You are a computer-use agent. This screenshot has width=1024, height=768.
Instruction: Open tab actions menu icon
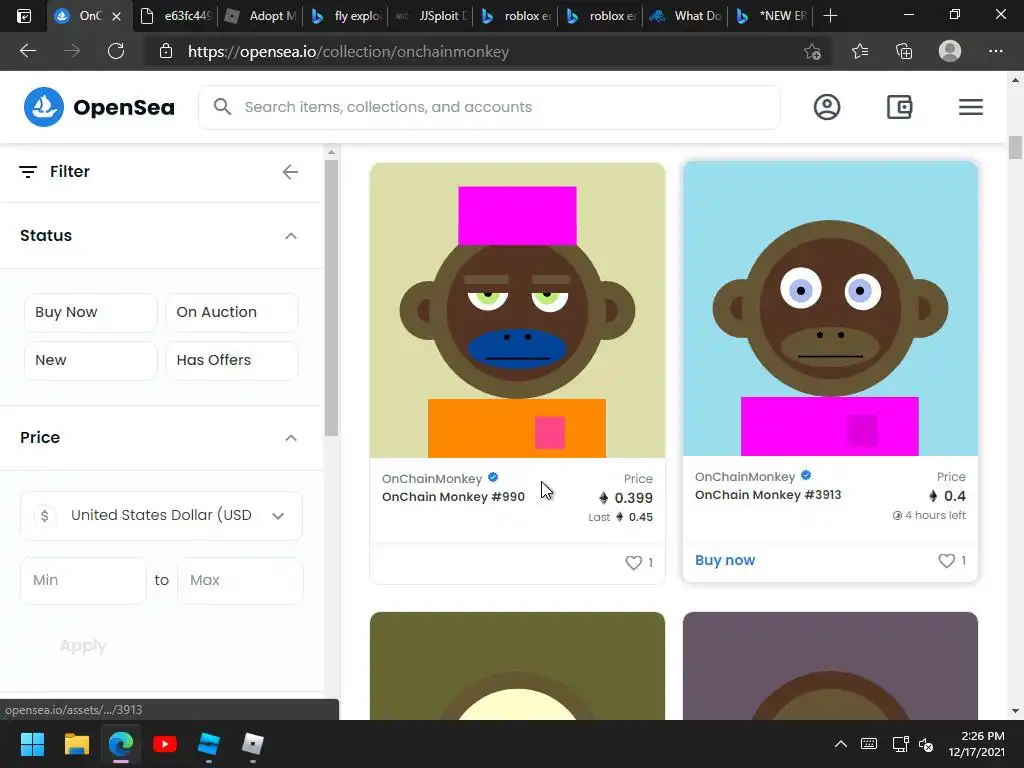pos(24,16)
